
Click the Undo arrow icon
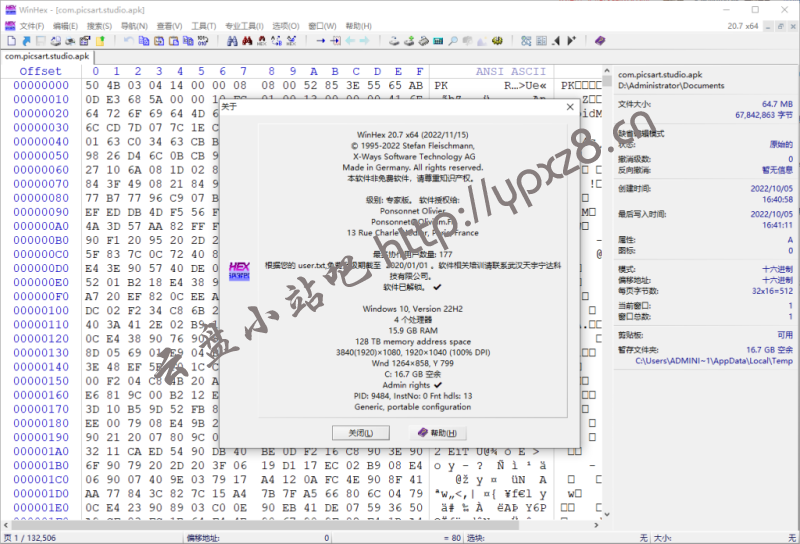pyautogui.click(x=129, y=41)
